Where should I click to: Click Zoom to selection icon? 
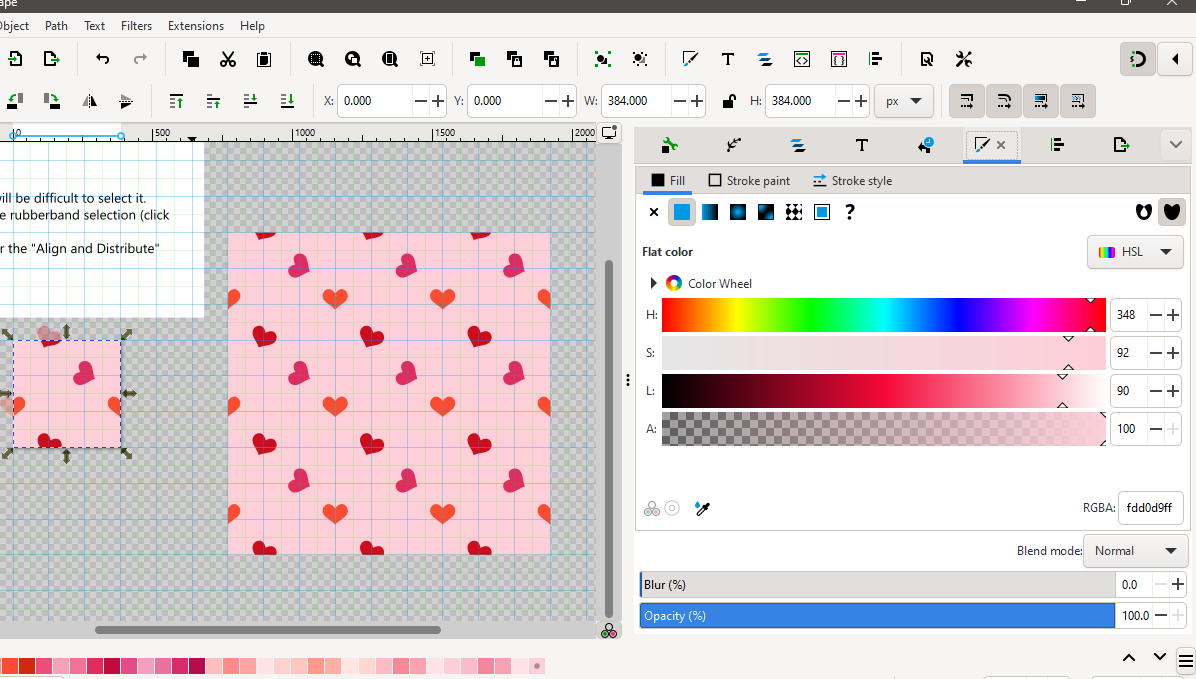tap(315, 59)
